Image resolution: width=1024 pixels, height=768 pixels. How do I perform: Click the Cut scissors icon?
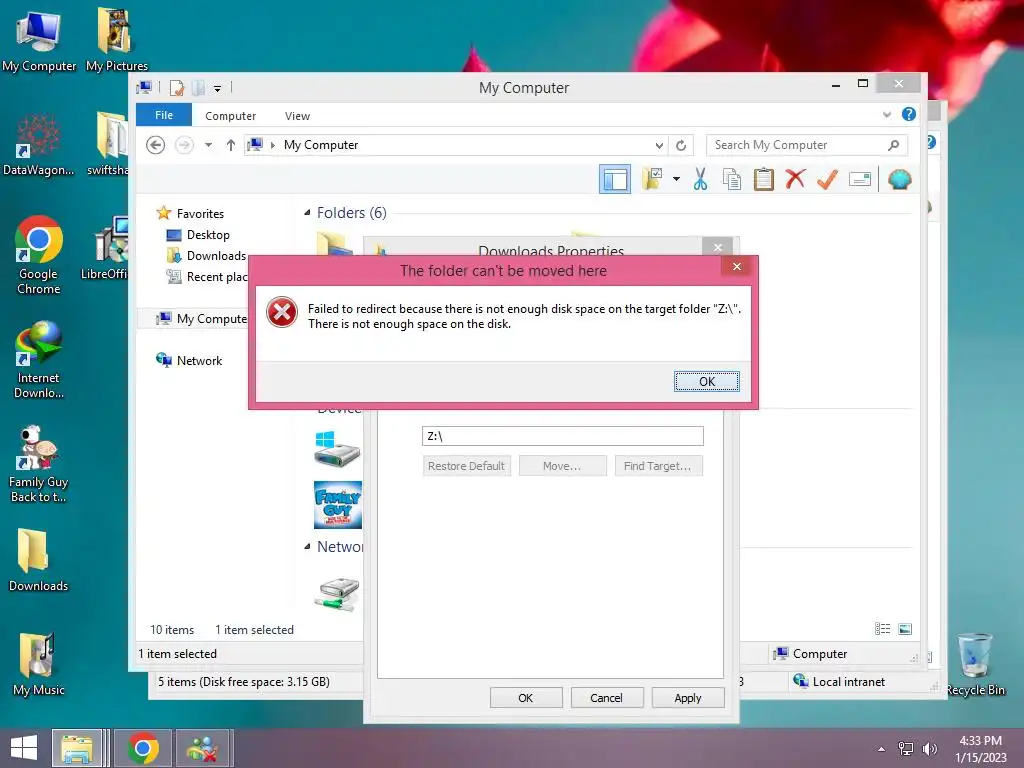(700, 179)
